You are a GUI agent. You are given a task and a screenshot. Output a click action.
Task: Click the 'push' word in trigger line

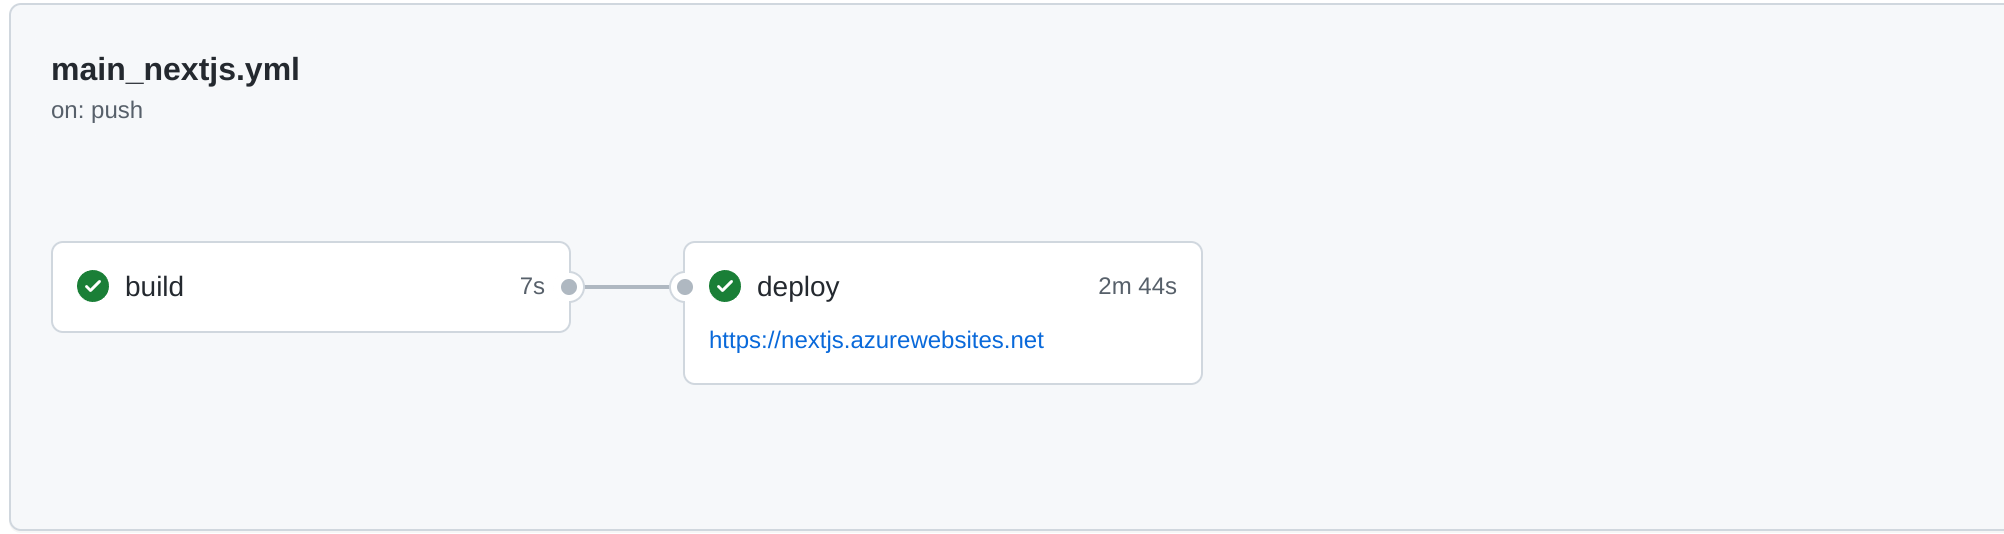point(117,110)
